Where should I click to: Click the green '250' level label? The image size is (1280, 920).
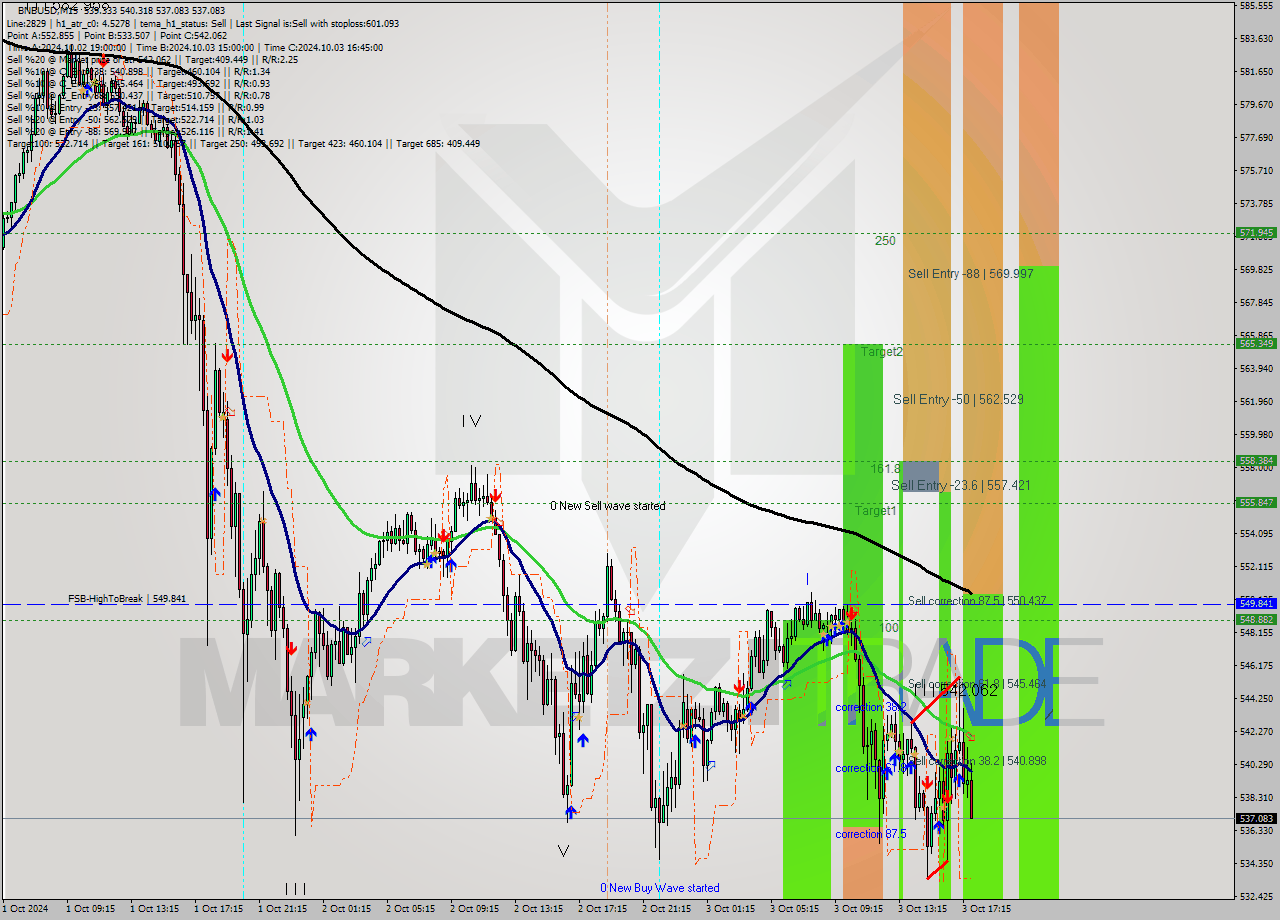point(885,240)
